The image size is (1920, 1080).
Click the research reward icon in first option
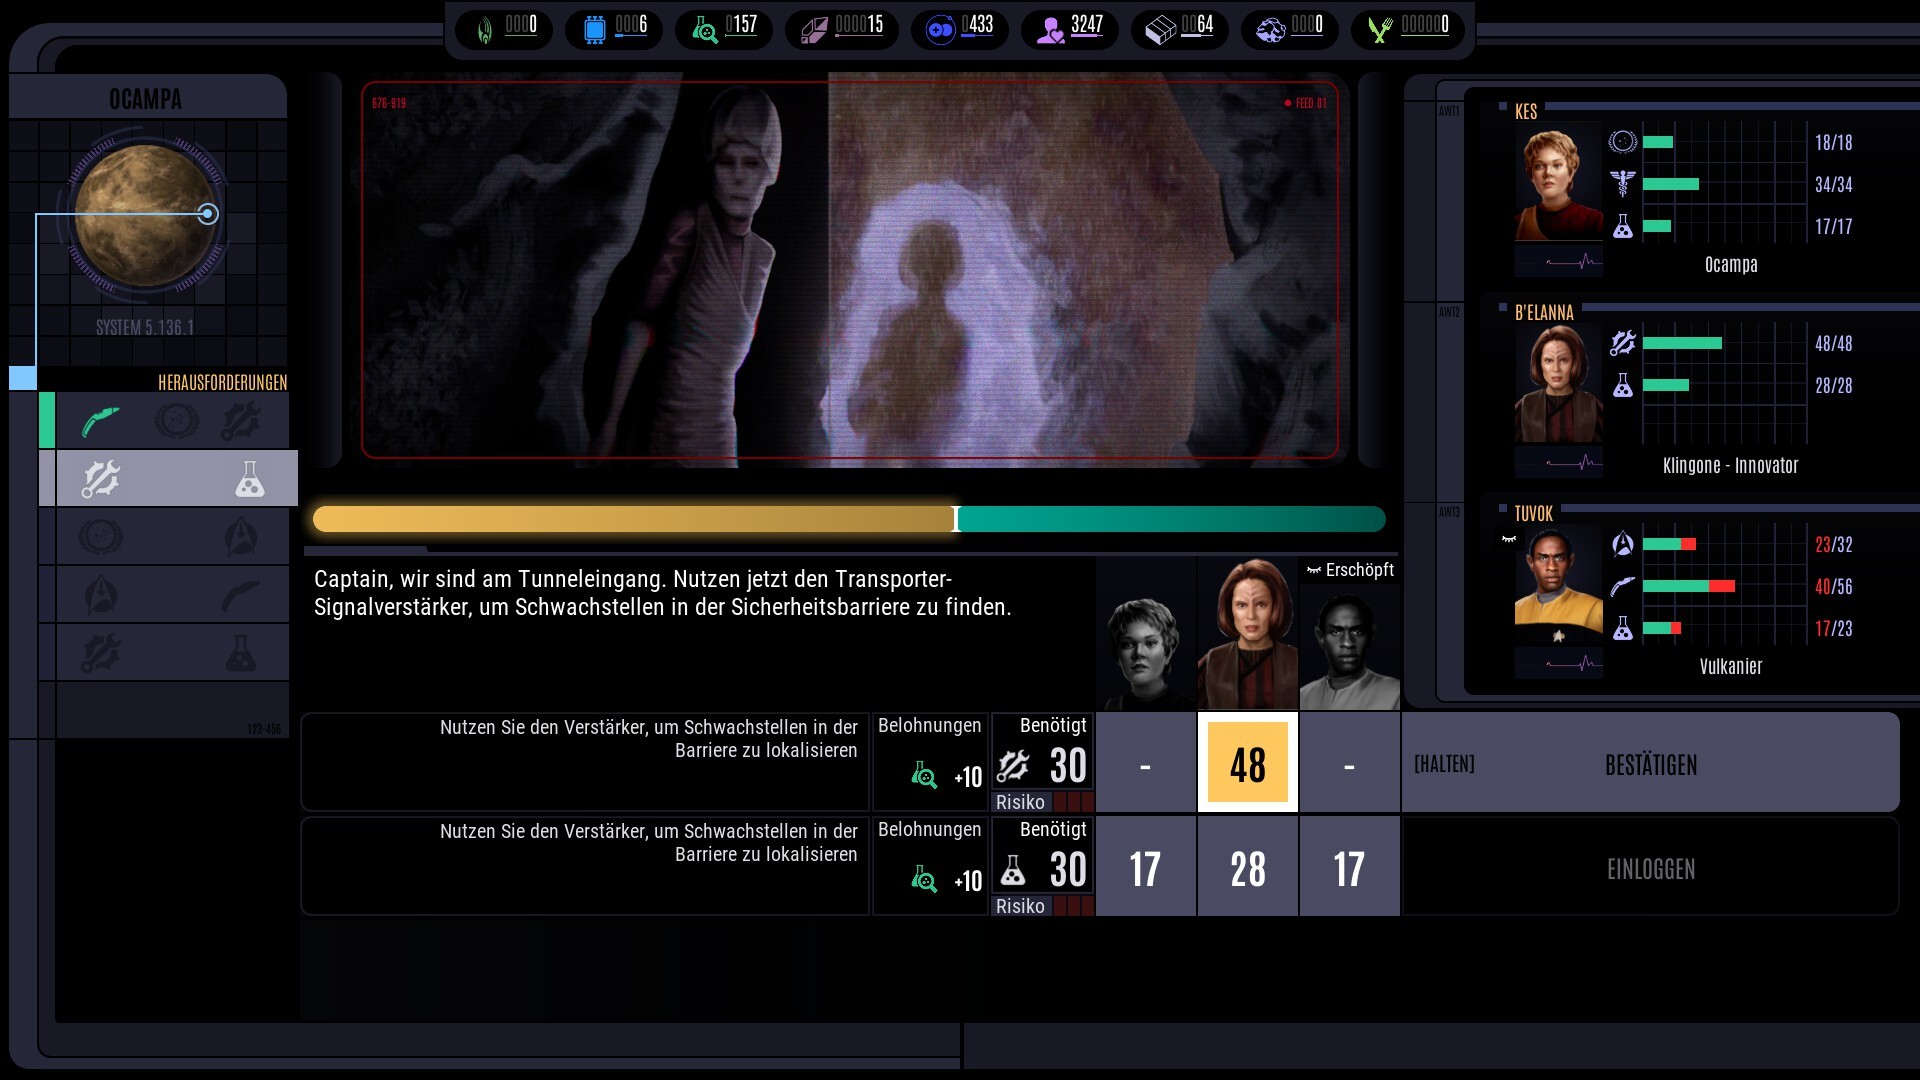click(x=925, y=775)
